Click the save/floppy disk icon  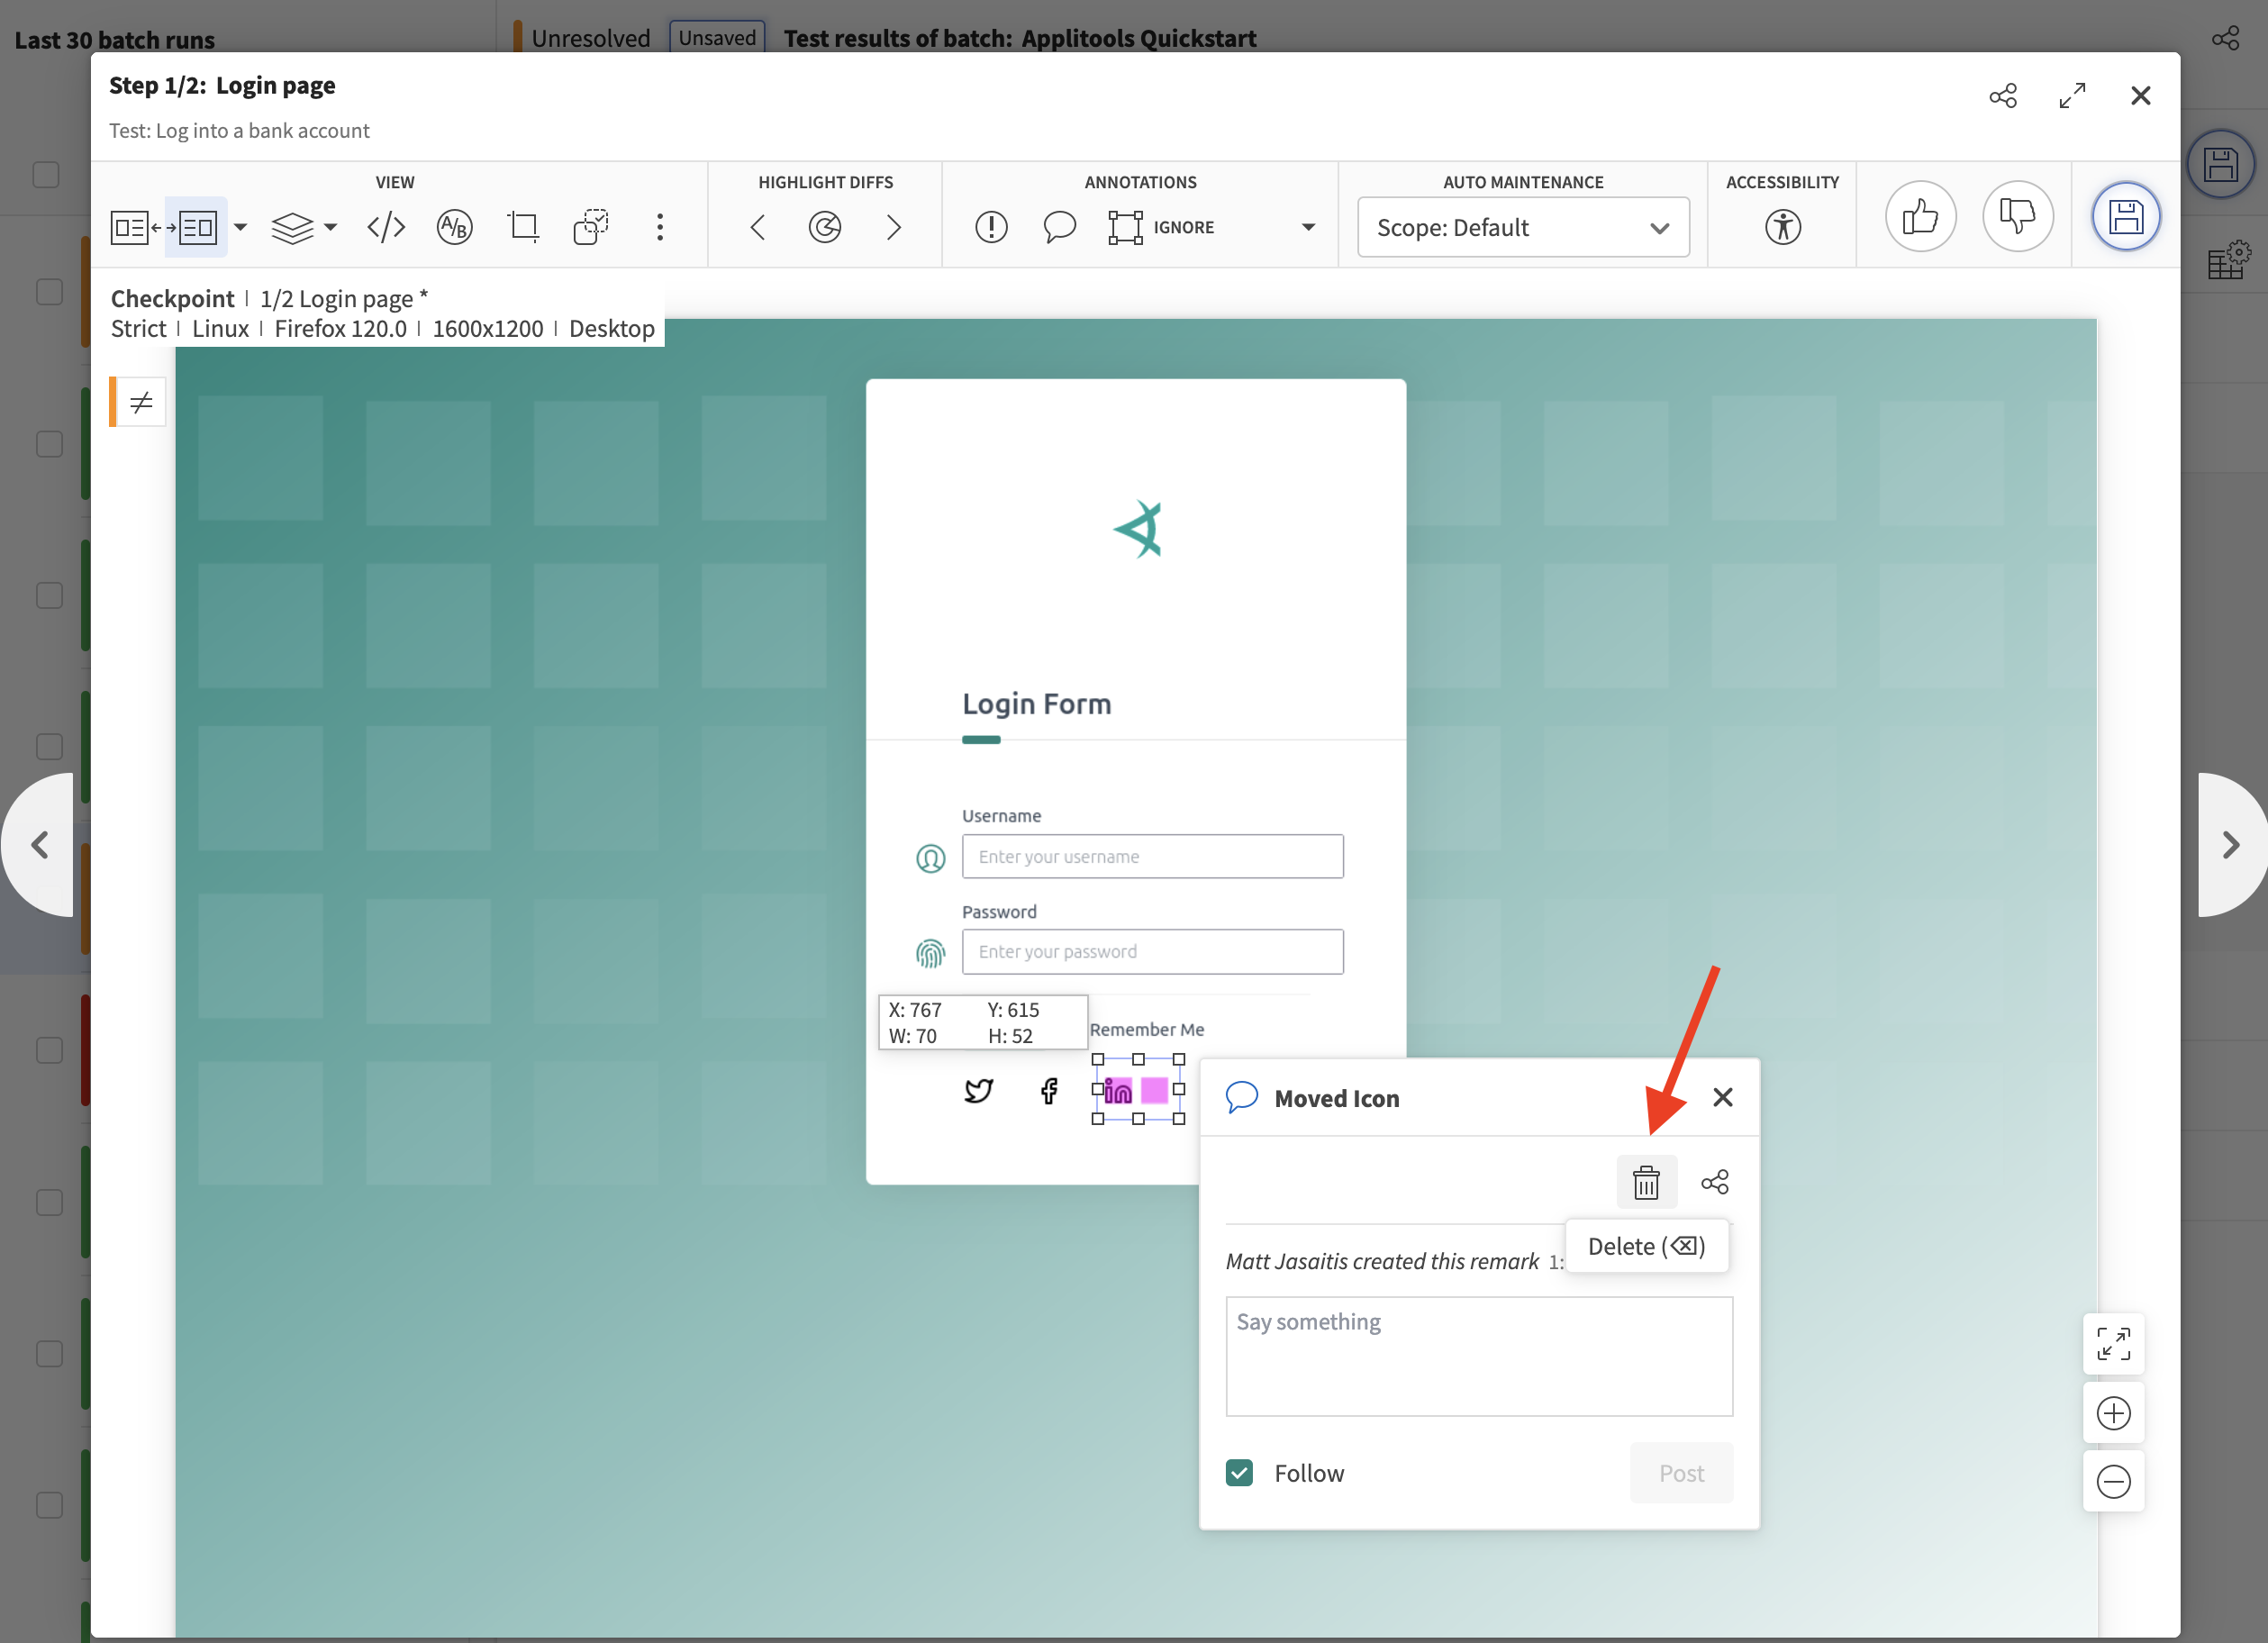click(x=2124, y=216)
